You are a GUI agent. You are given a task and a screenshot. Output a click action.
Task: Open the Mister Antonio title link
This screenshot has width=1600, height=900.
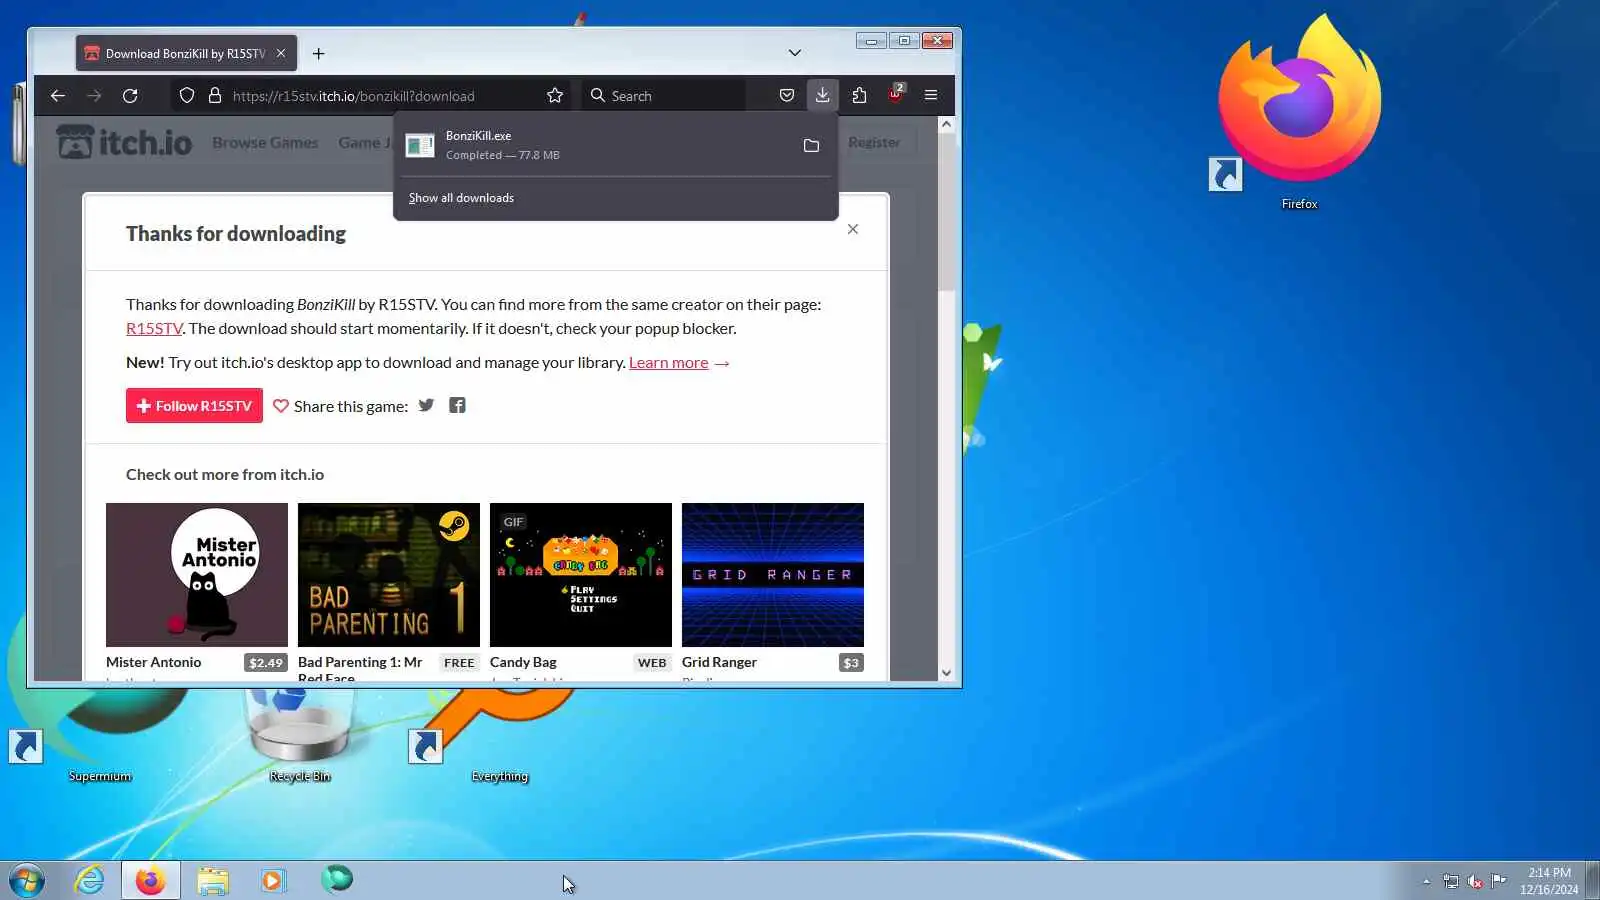coord(154,663)
